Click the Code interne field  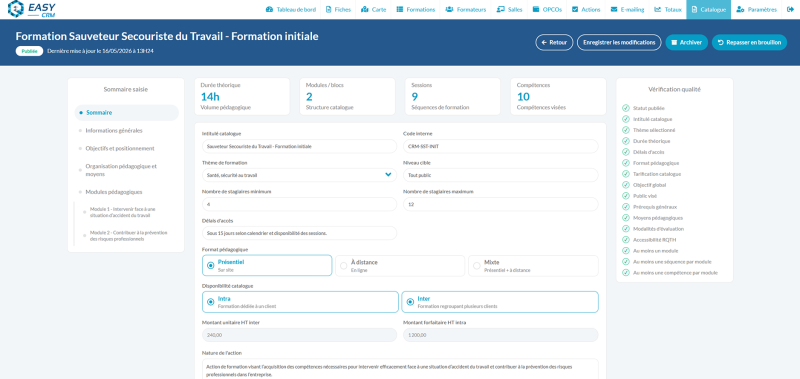tap(500, 146)
